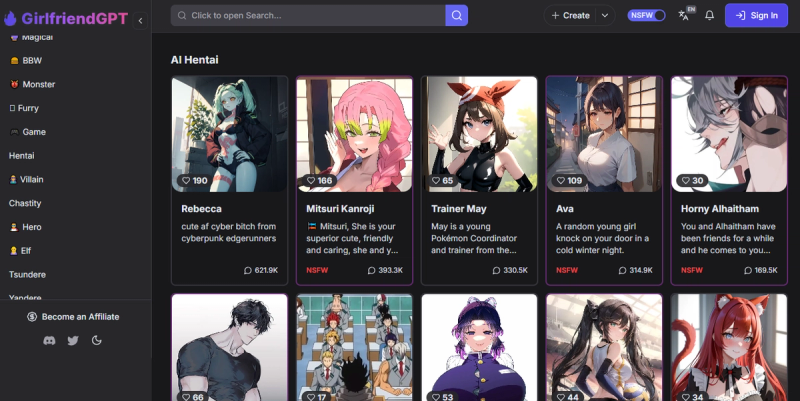Viewport: 800px width, 401px height.
Task: Click Ava's 314.9K chat count
Action: [635, 270]
